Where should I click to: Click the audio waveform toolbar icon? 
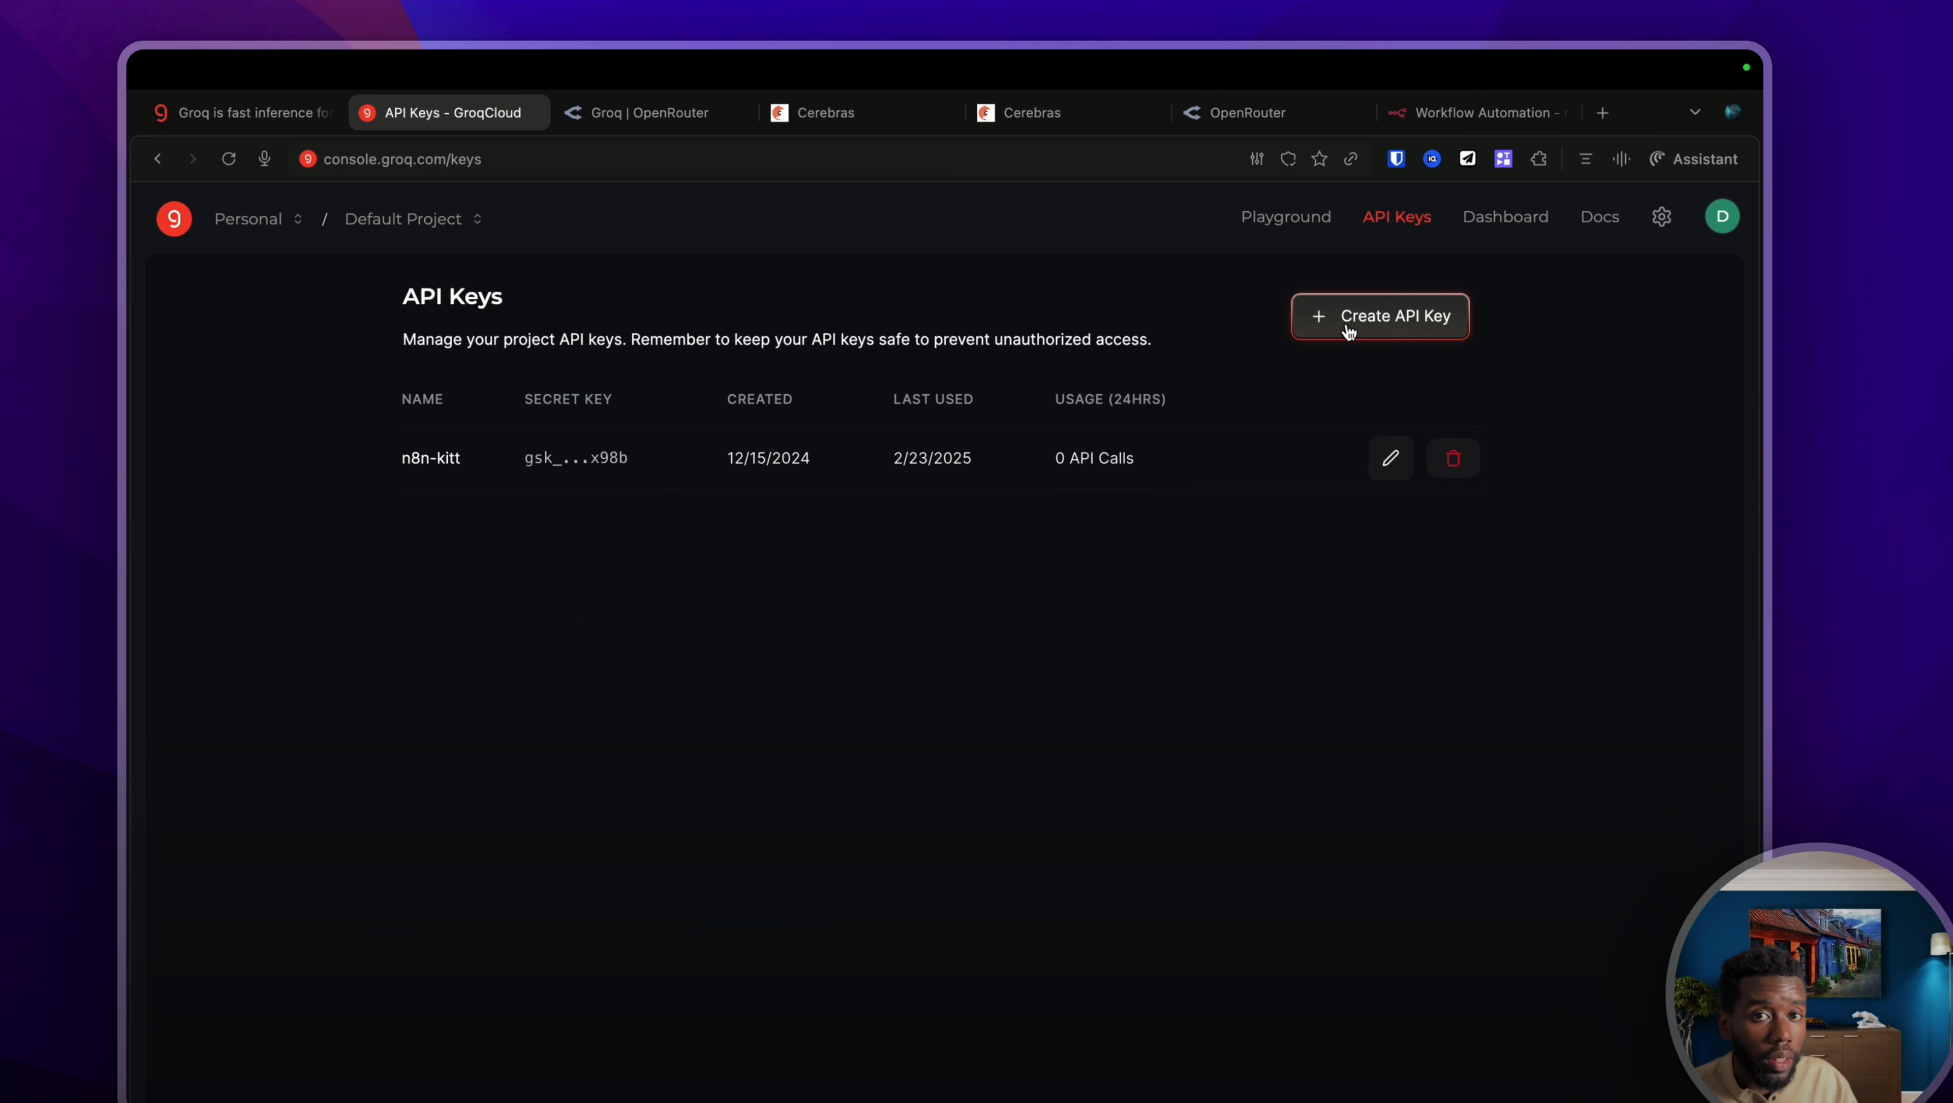tap(1621, 159)
